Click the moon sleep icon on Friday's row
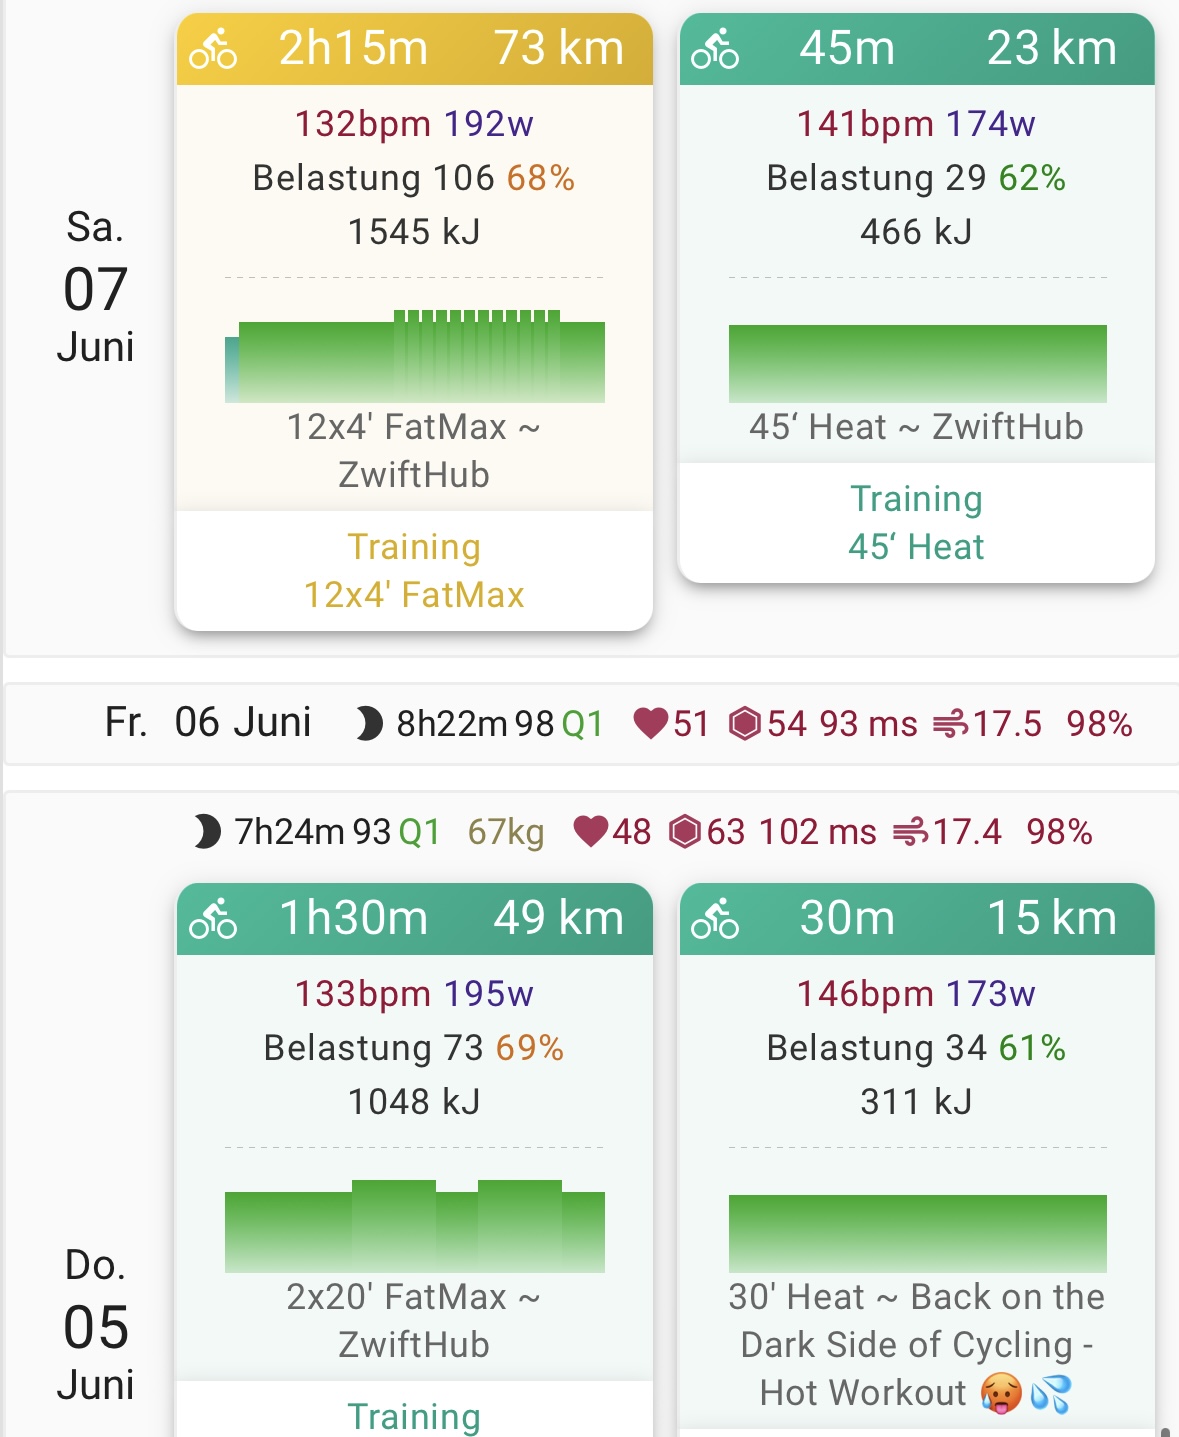Viewport: 1179px width, 1437px height. (369, 723)
